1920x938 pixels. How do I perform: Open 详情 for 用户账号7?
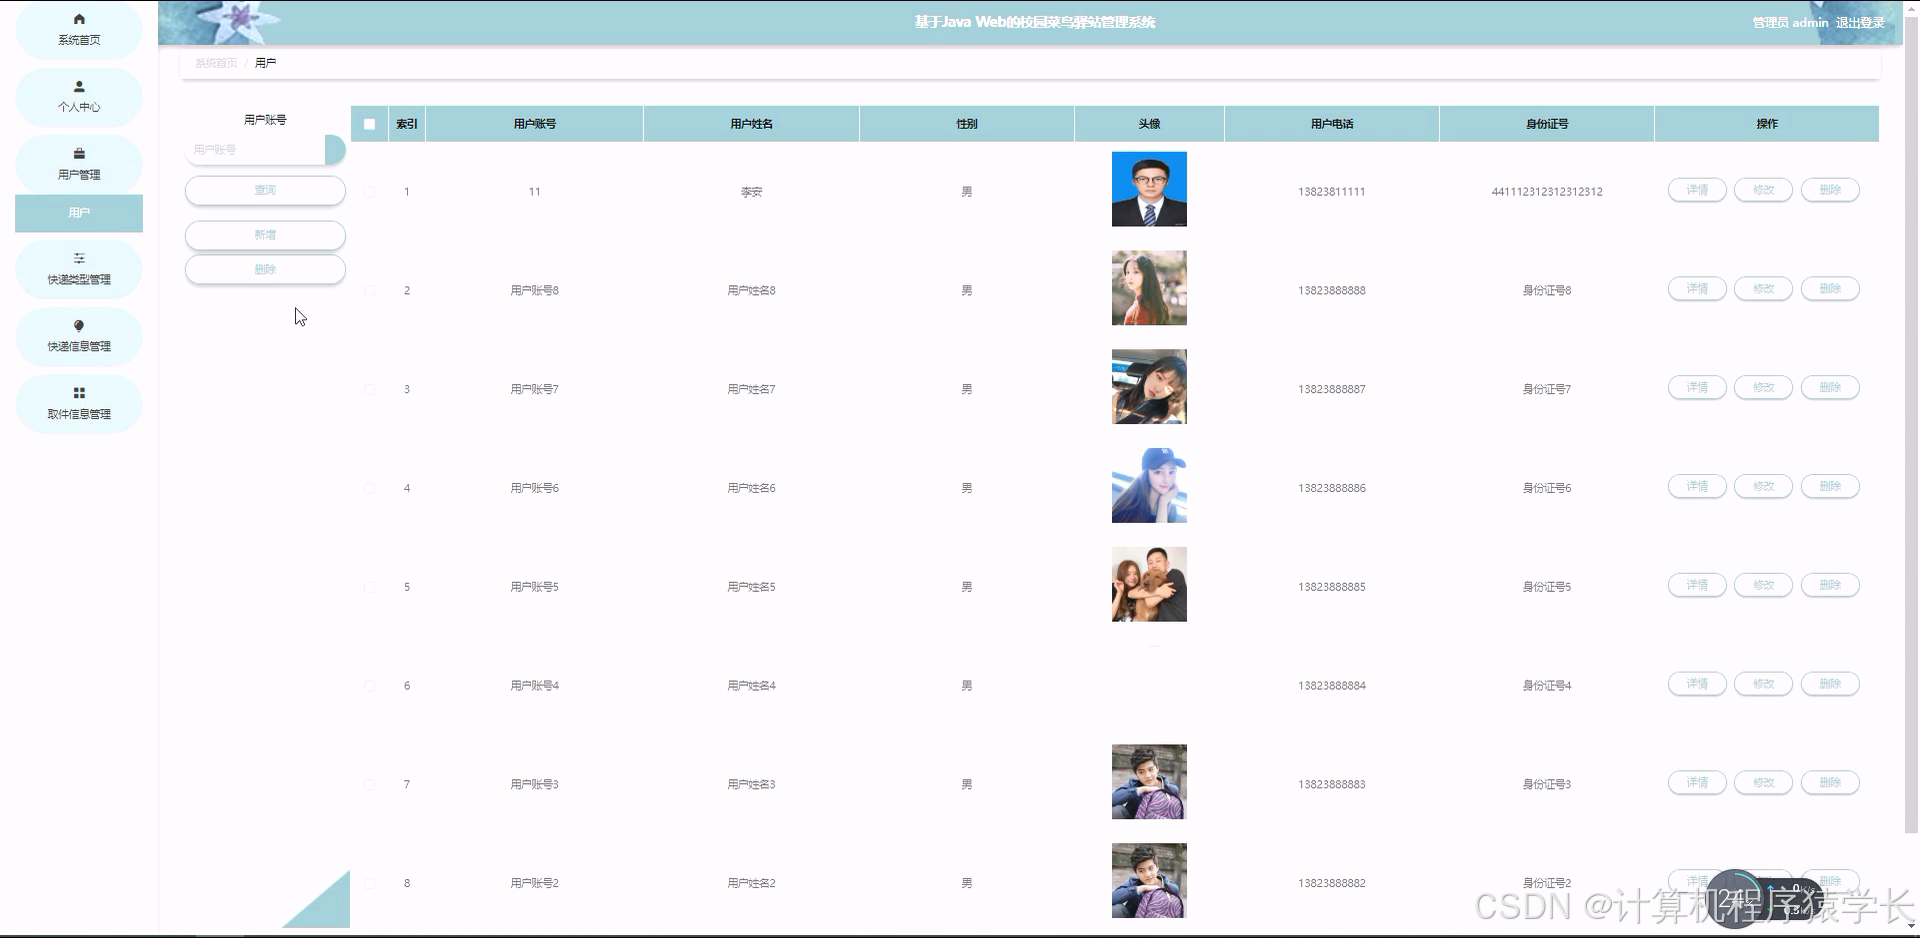point(1697,388)
